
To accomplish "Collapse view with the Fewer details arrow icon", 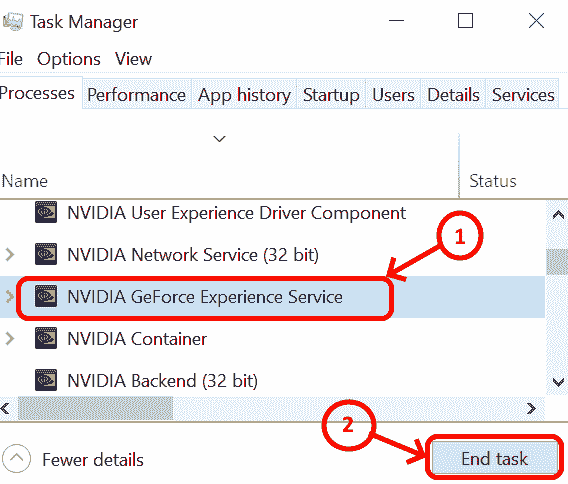I will 16,459.
